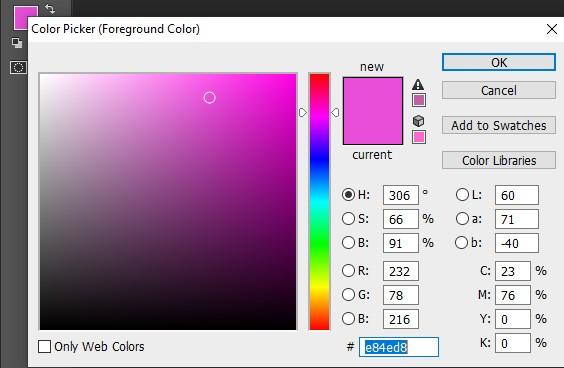Screen dimensions: 564x368
Task: Select the closest in-gamut color swatch
Action: (x=419, y=100)
